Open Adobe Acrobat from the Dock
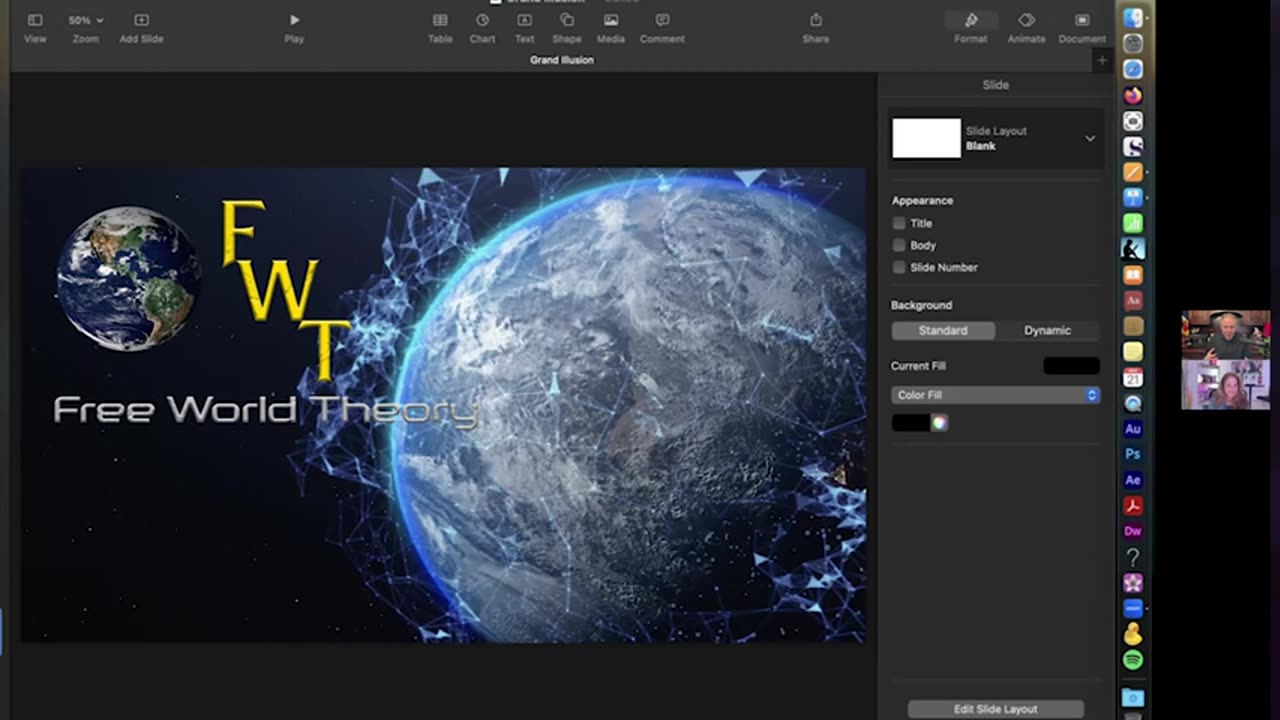Screen dimensions: 1280x720 click(x=1133, y=506)
